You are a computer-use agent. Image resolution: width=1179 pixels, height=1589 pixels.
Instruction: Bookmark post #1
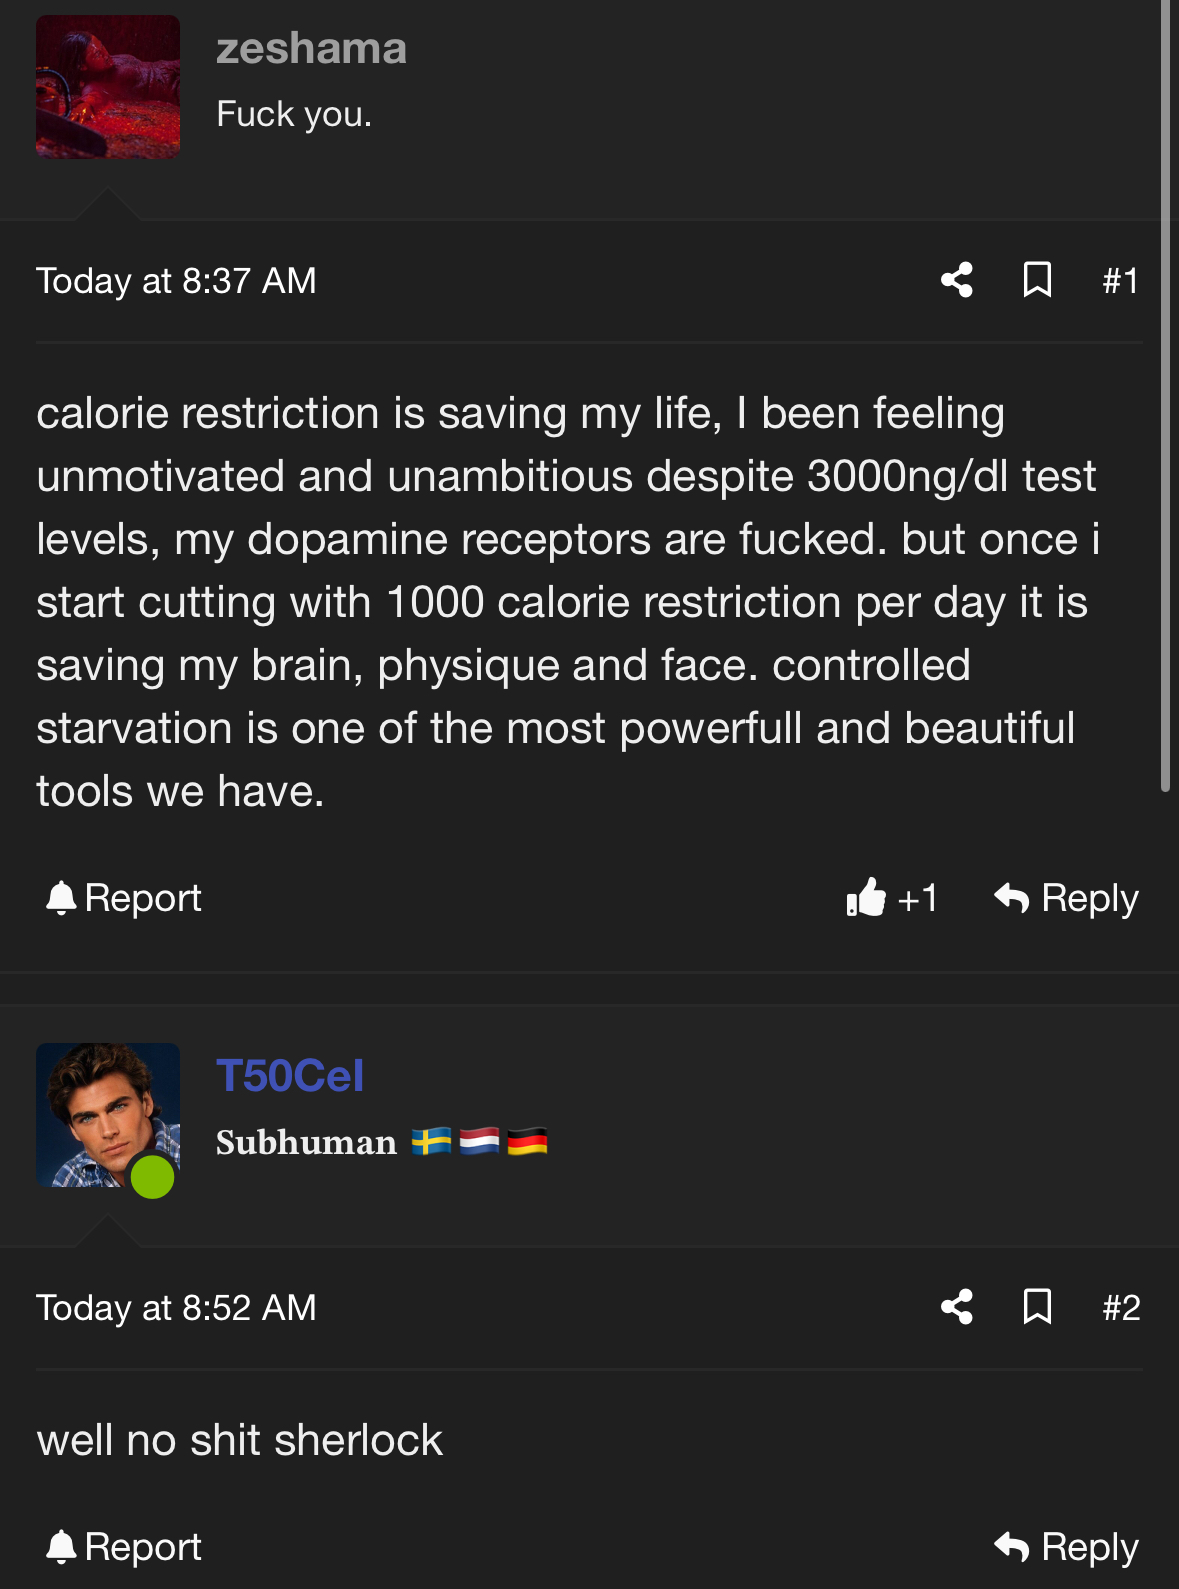(x=1037, y=280)
